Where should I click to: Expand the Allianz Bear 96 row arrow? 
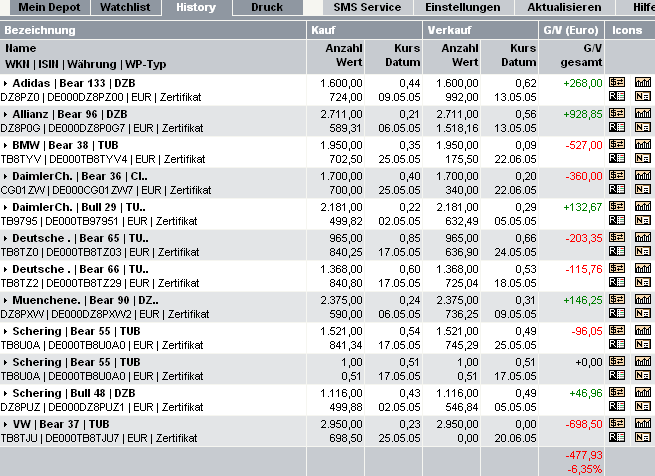click(x=5, y=114)
